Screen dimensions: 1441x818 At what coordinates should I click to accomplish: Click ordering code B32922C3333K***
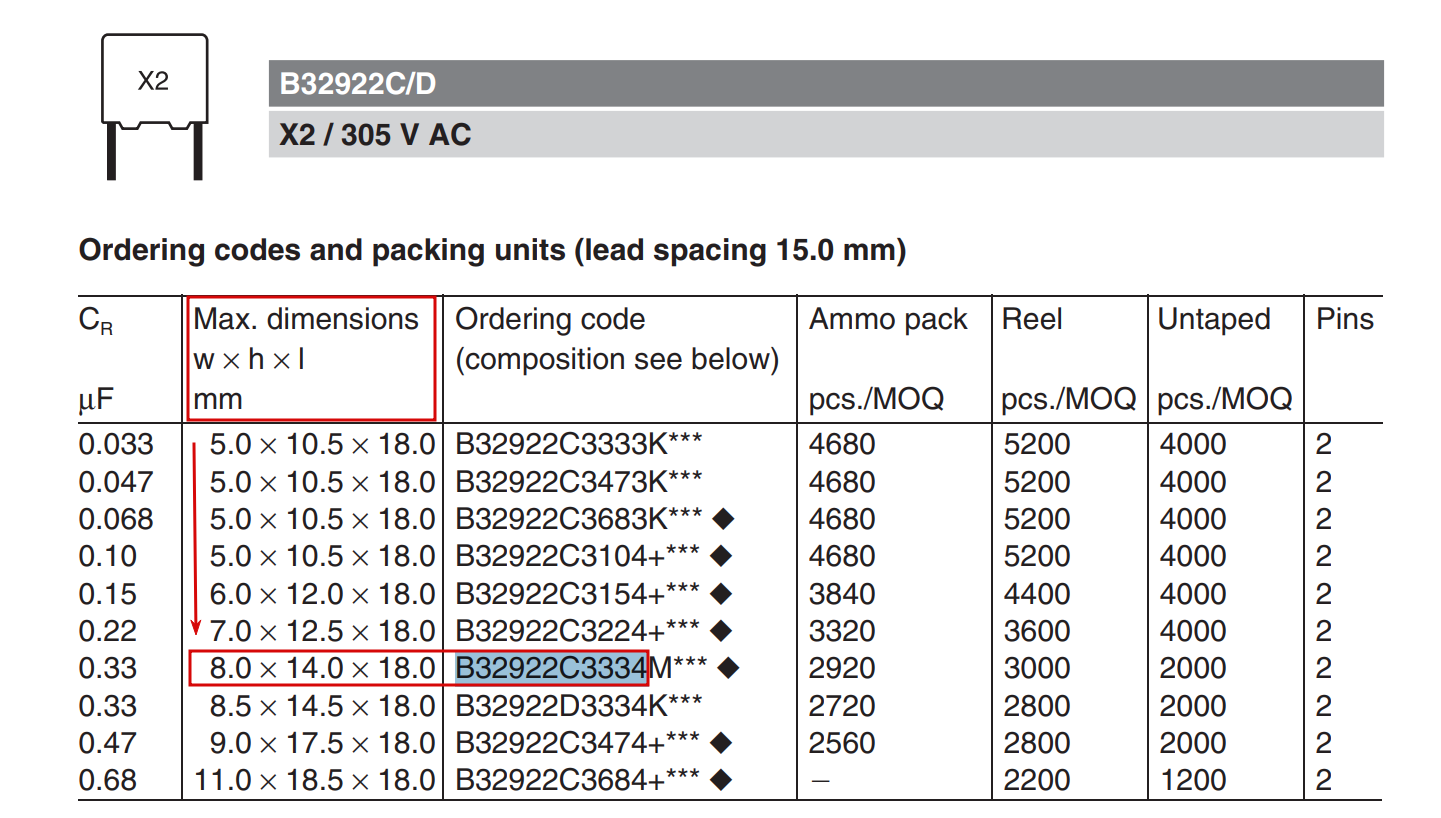pos(577,444)
